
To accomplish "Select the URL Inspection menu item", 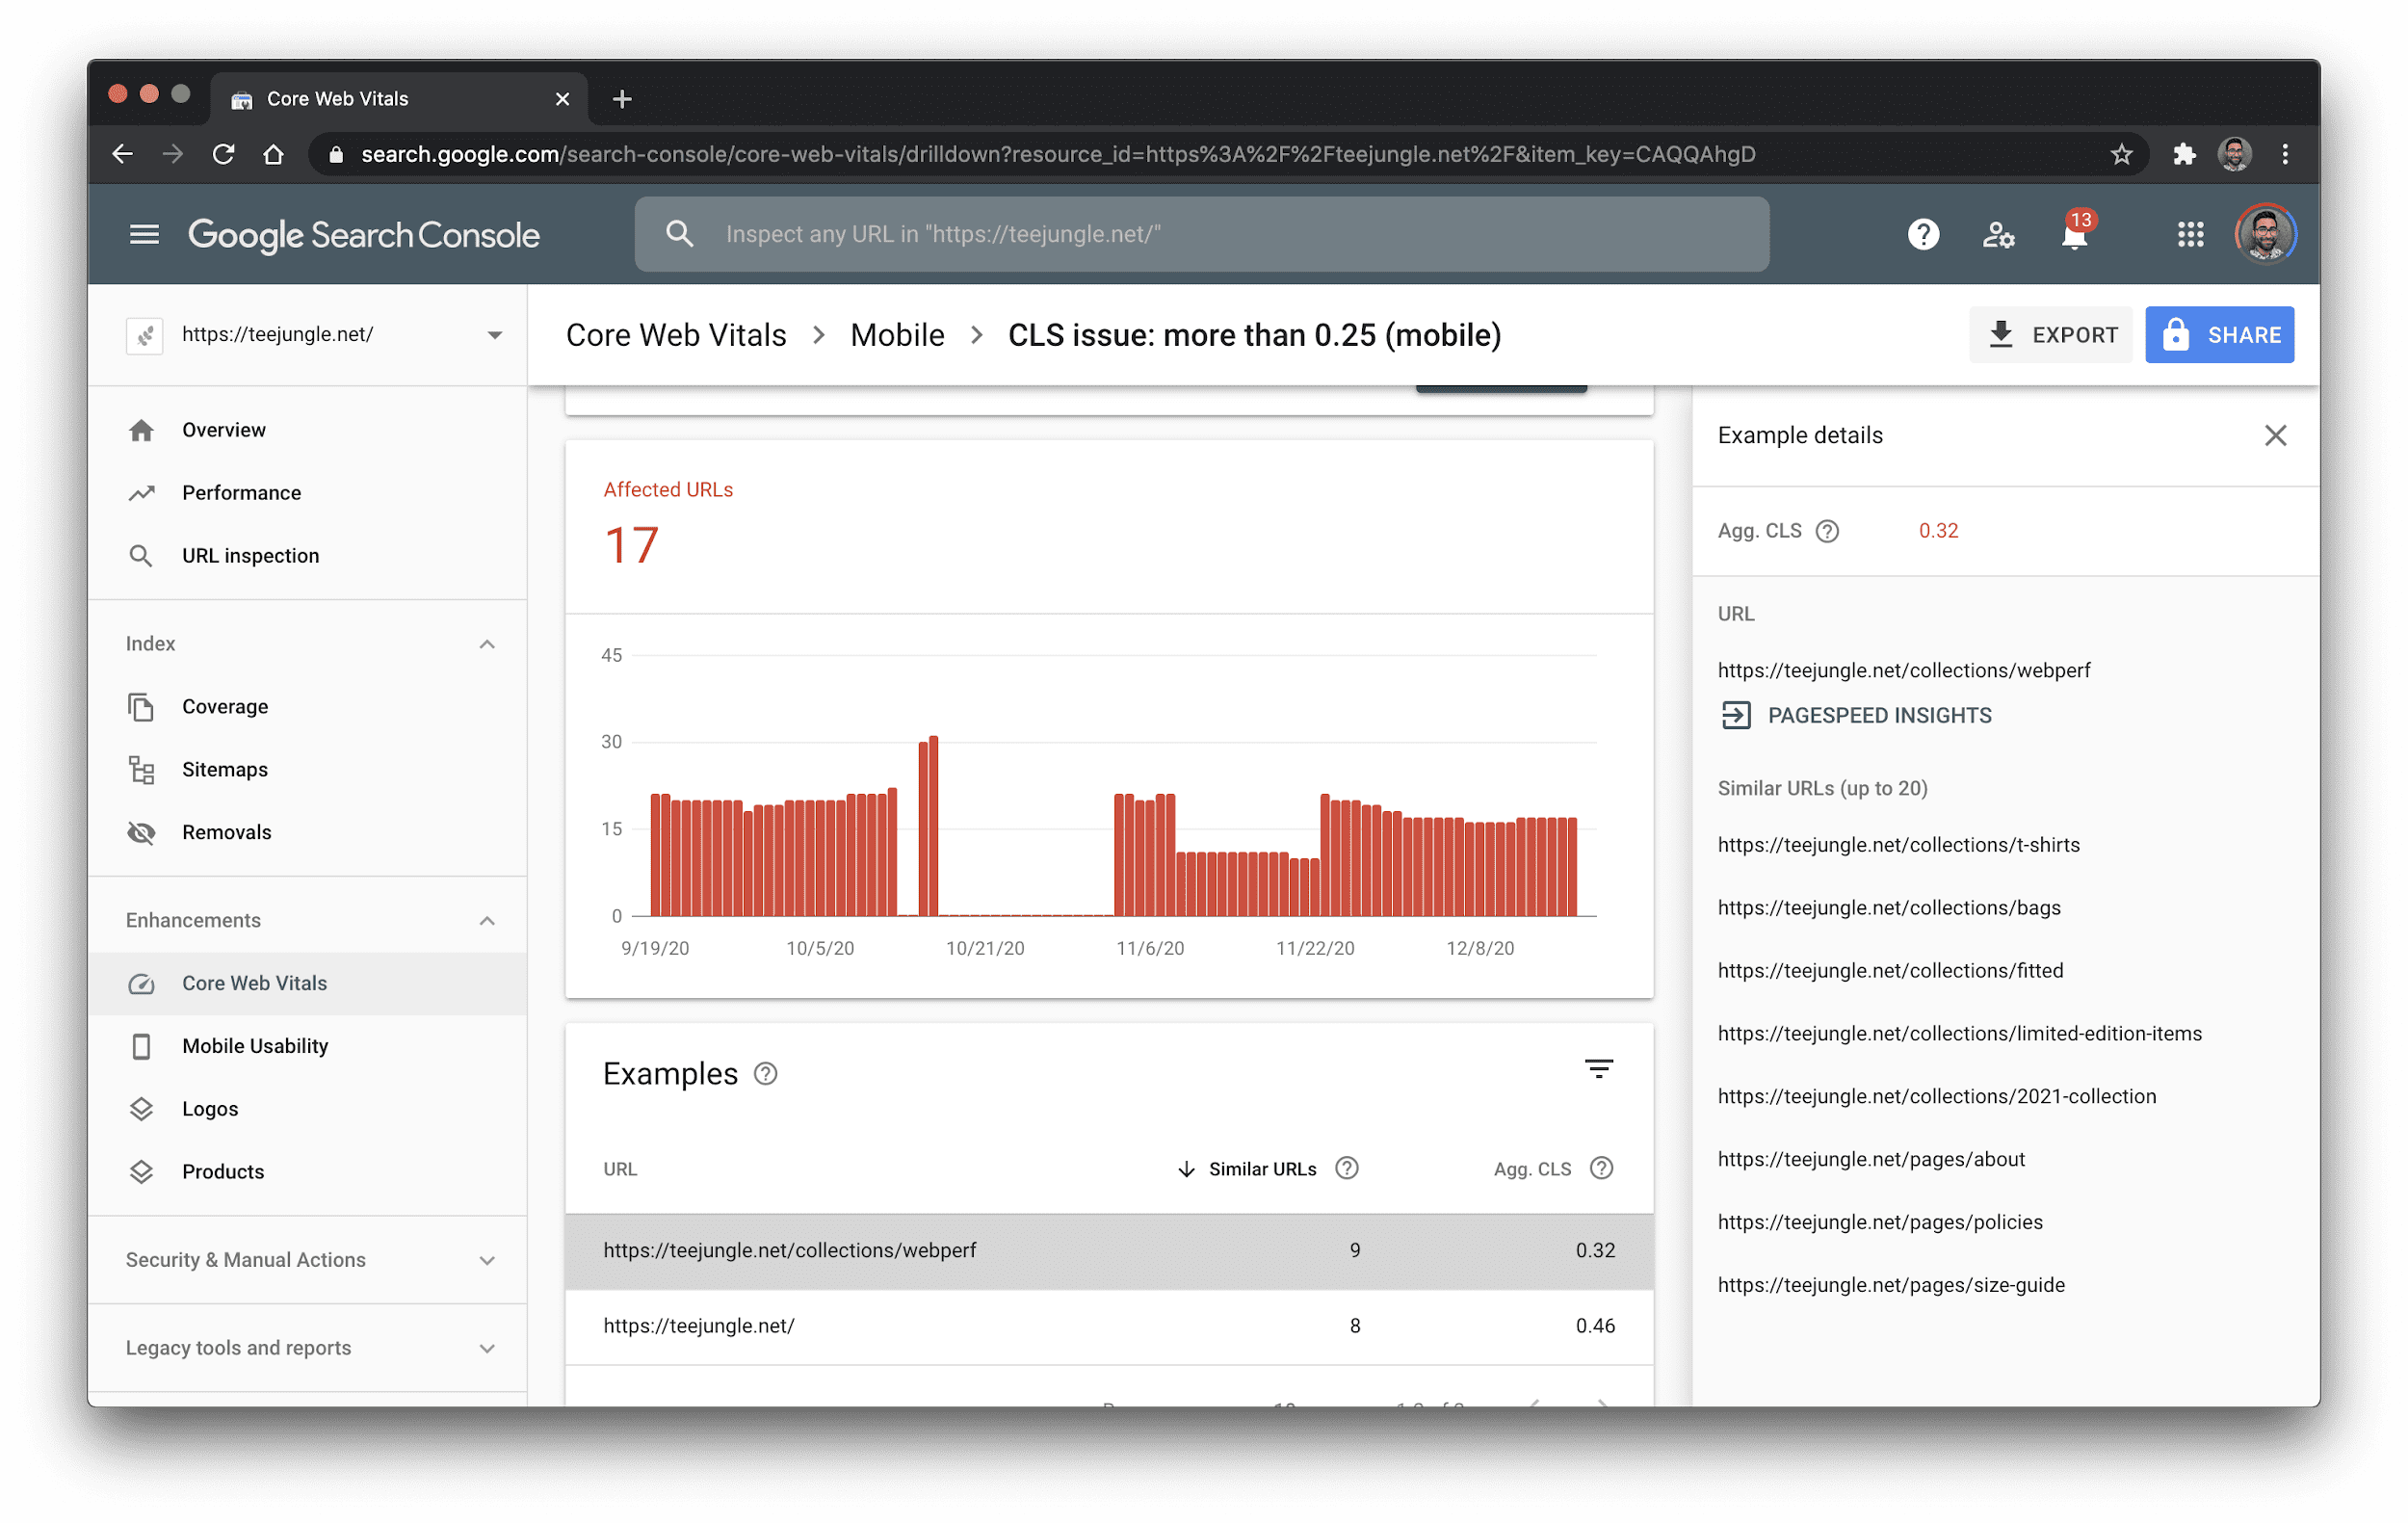I will (x=250, y=556).
